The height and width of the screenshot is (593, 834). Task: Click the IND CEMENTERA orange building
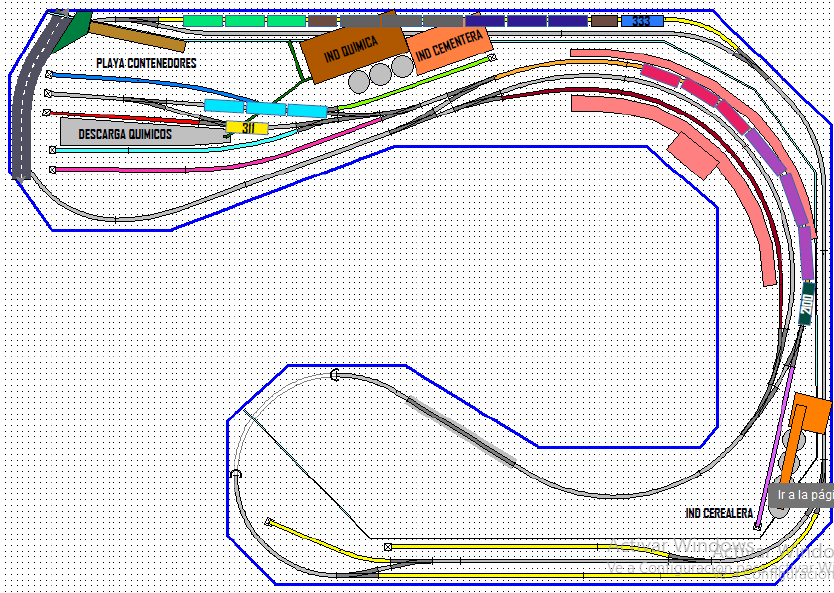(449, 46)
